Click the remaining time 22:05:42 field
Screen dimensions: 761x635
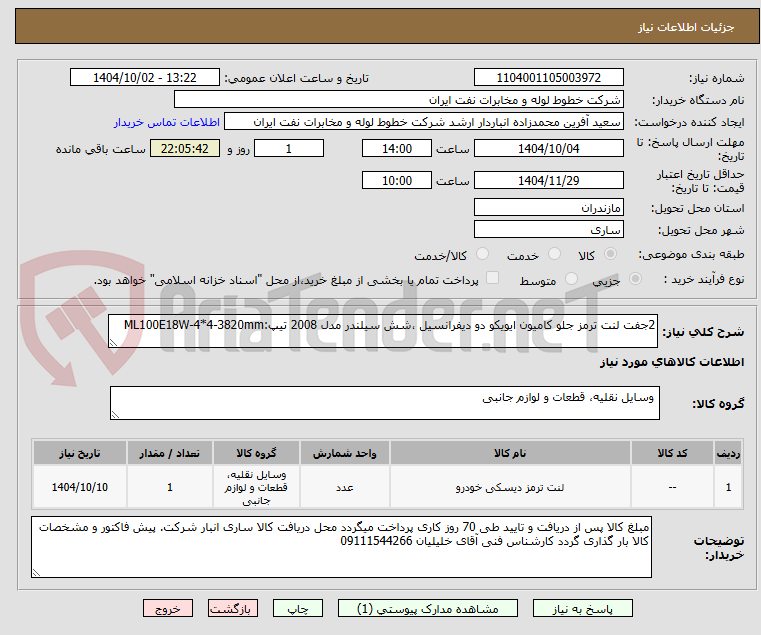point(185,149)
